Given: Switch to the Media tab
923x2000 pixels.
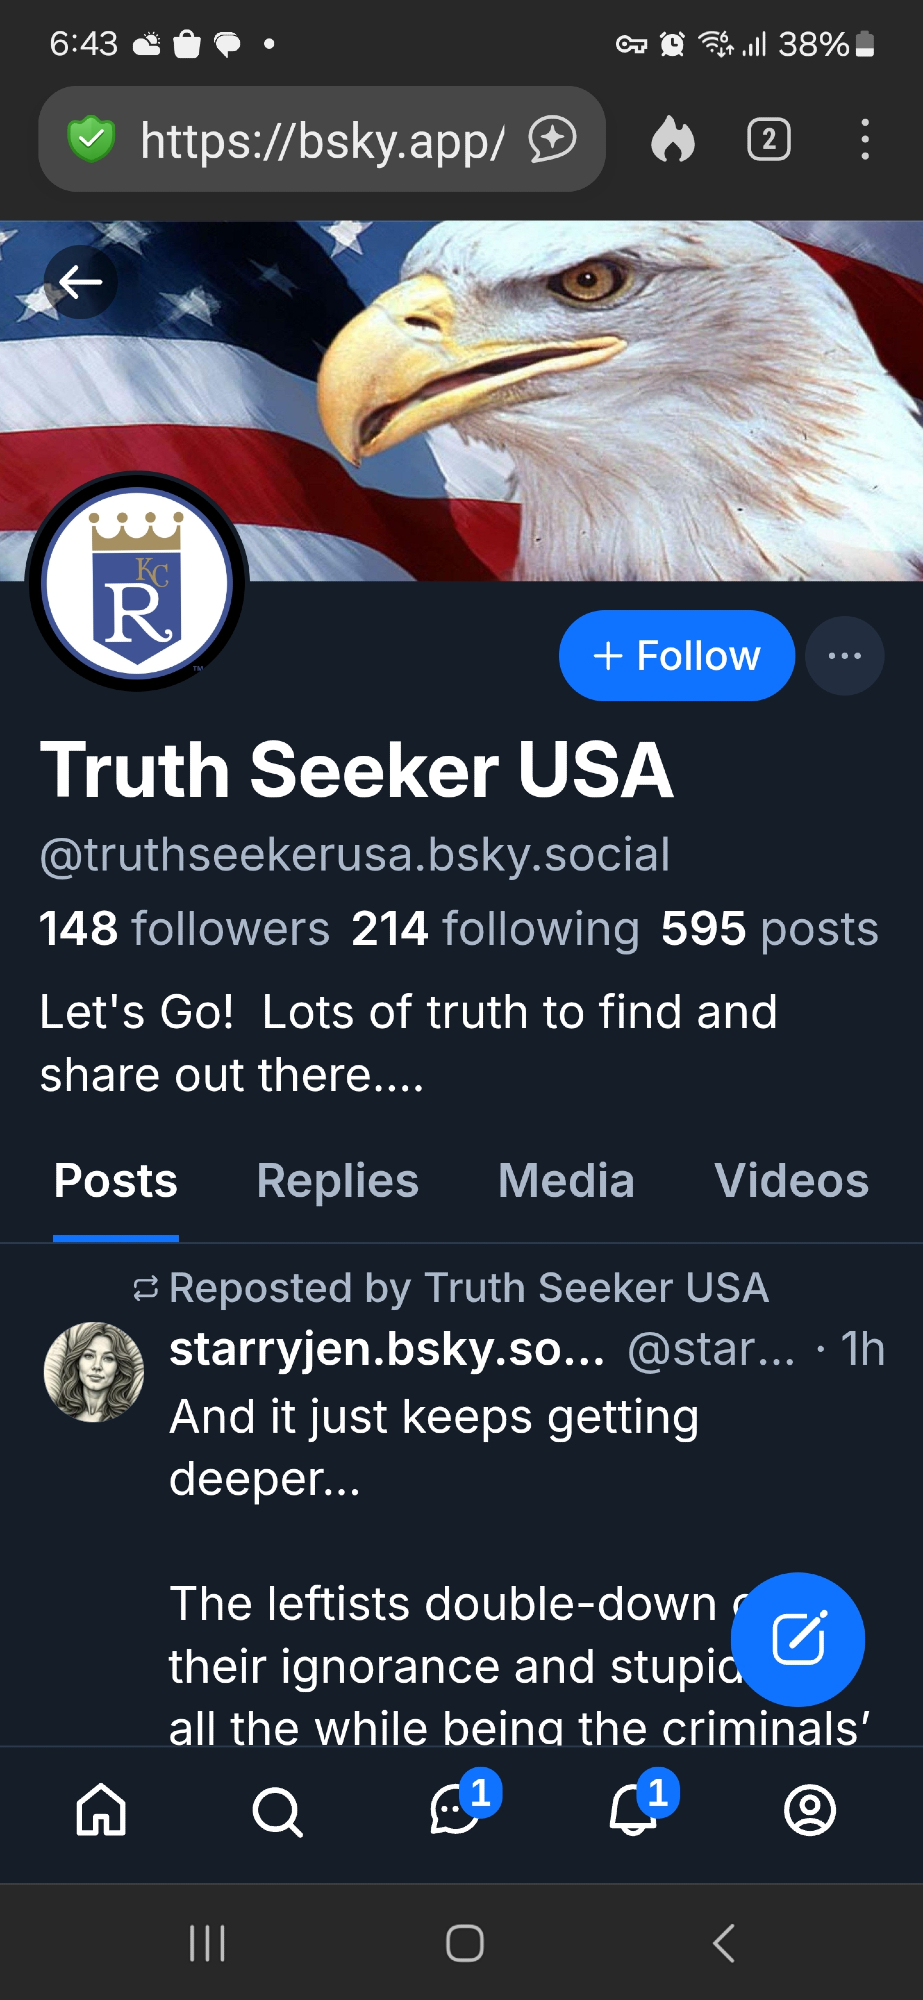Looking at the screenshot, I should tap(566, 1181).
